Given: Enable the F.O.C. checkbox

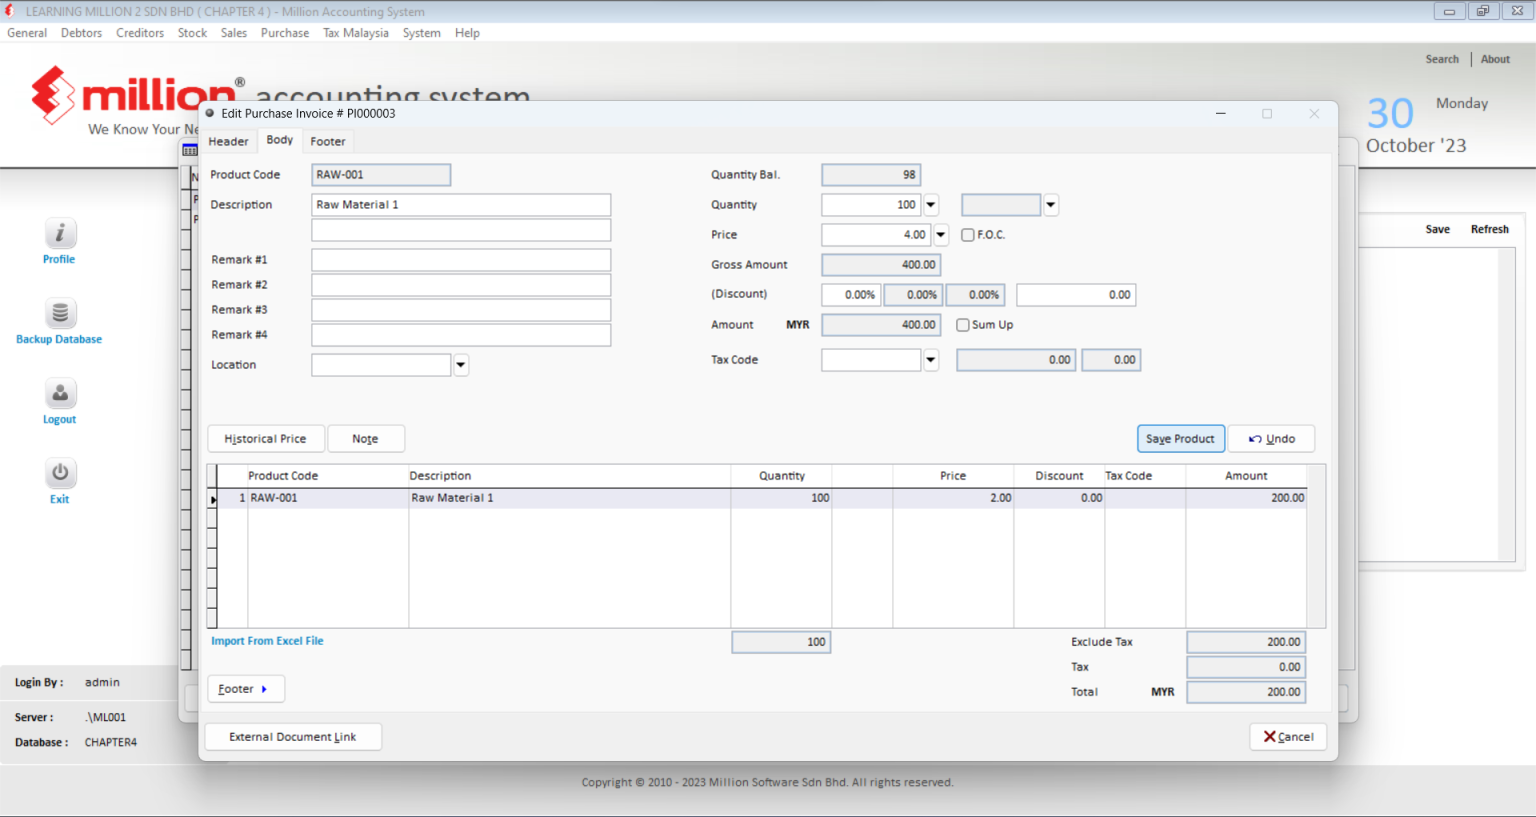Looking at the screenshot, I should click(967, 234).
